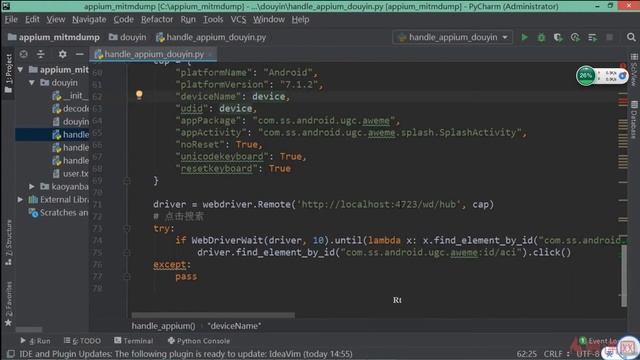Viewport: 640px width, 360px height.
Task: Click the UTF-8 encoding status entry
Action: coord(588,354)
